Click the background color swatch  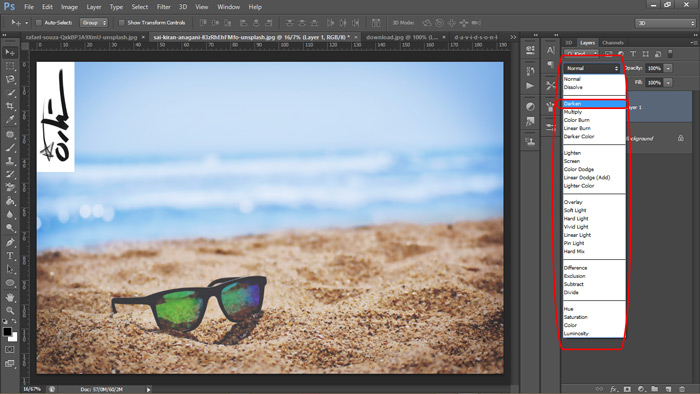(x=14, y=338)
